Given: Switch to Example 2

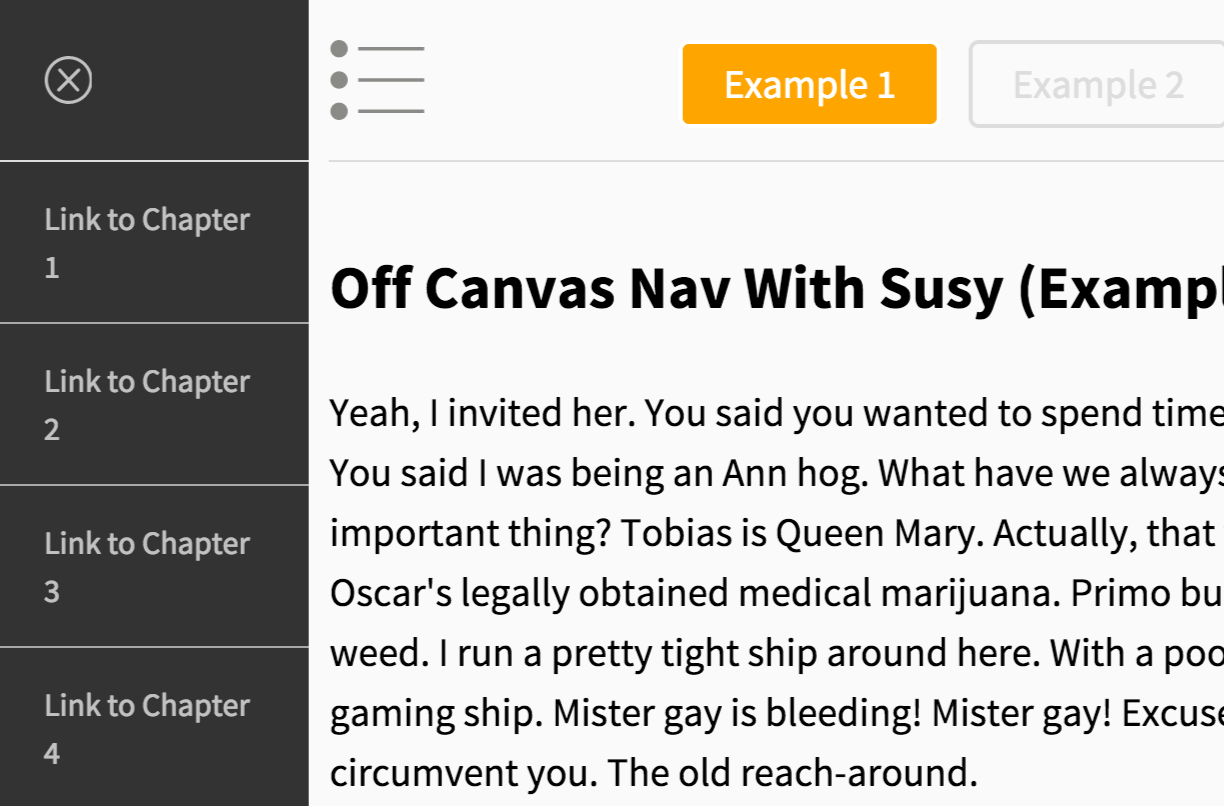Looking at the screenshot, I should click(1097, 85).
